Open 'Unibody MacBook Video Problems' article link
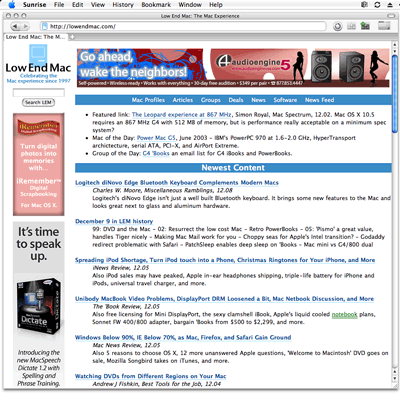 click(224, 299)
